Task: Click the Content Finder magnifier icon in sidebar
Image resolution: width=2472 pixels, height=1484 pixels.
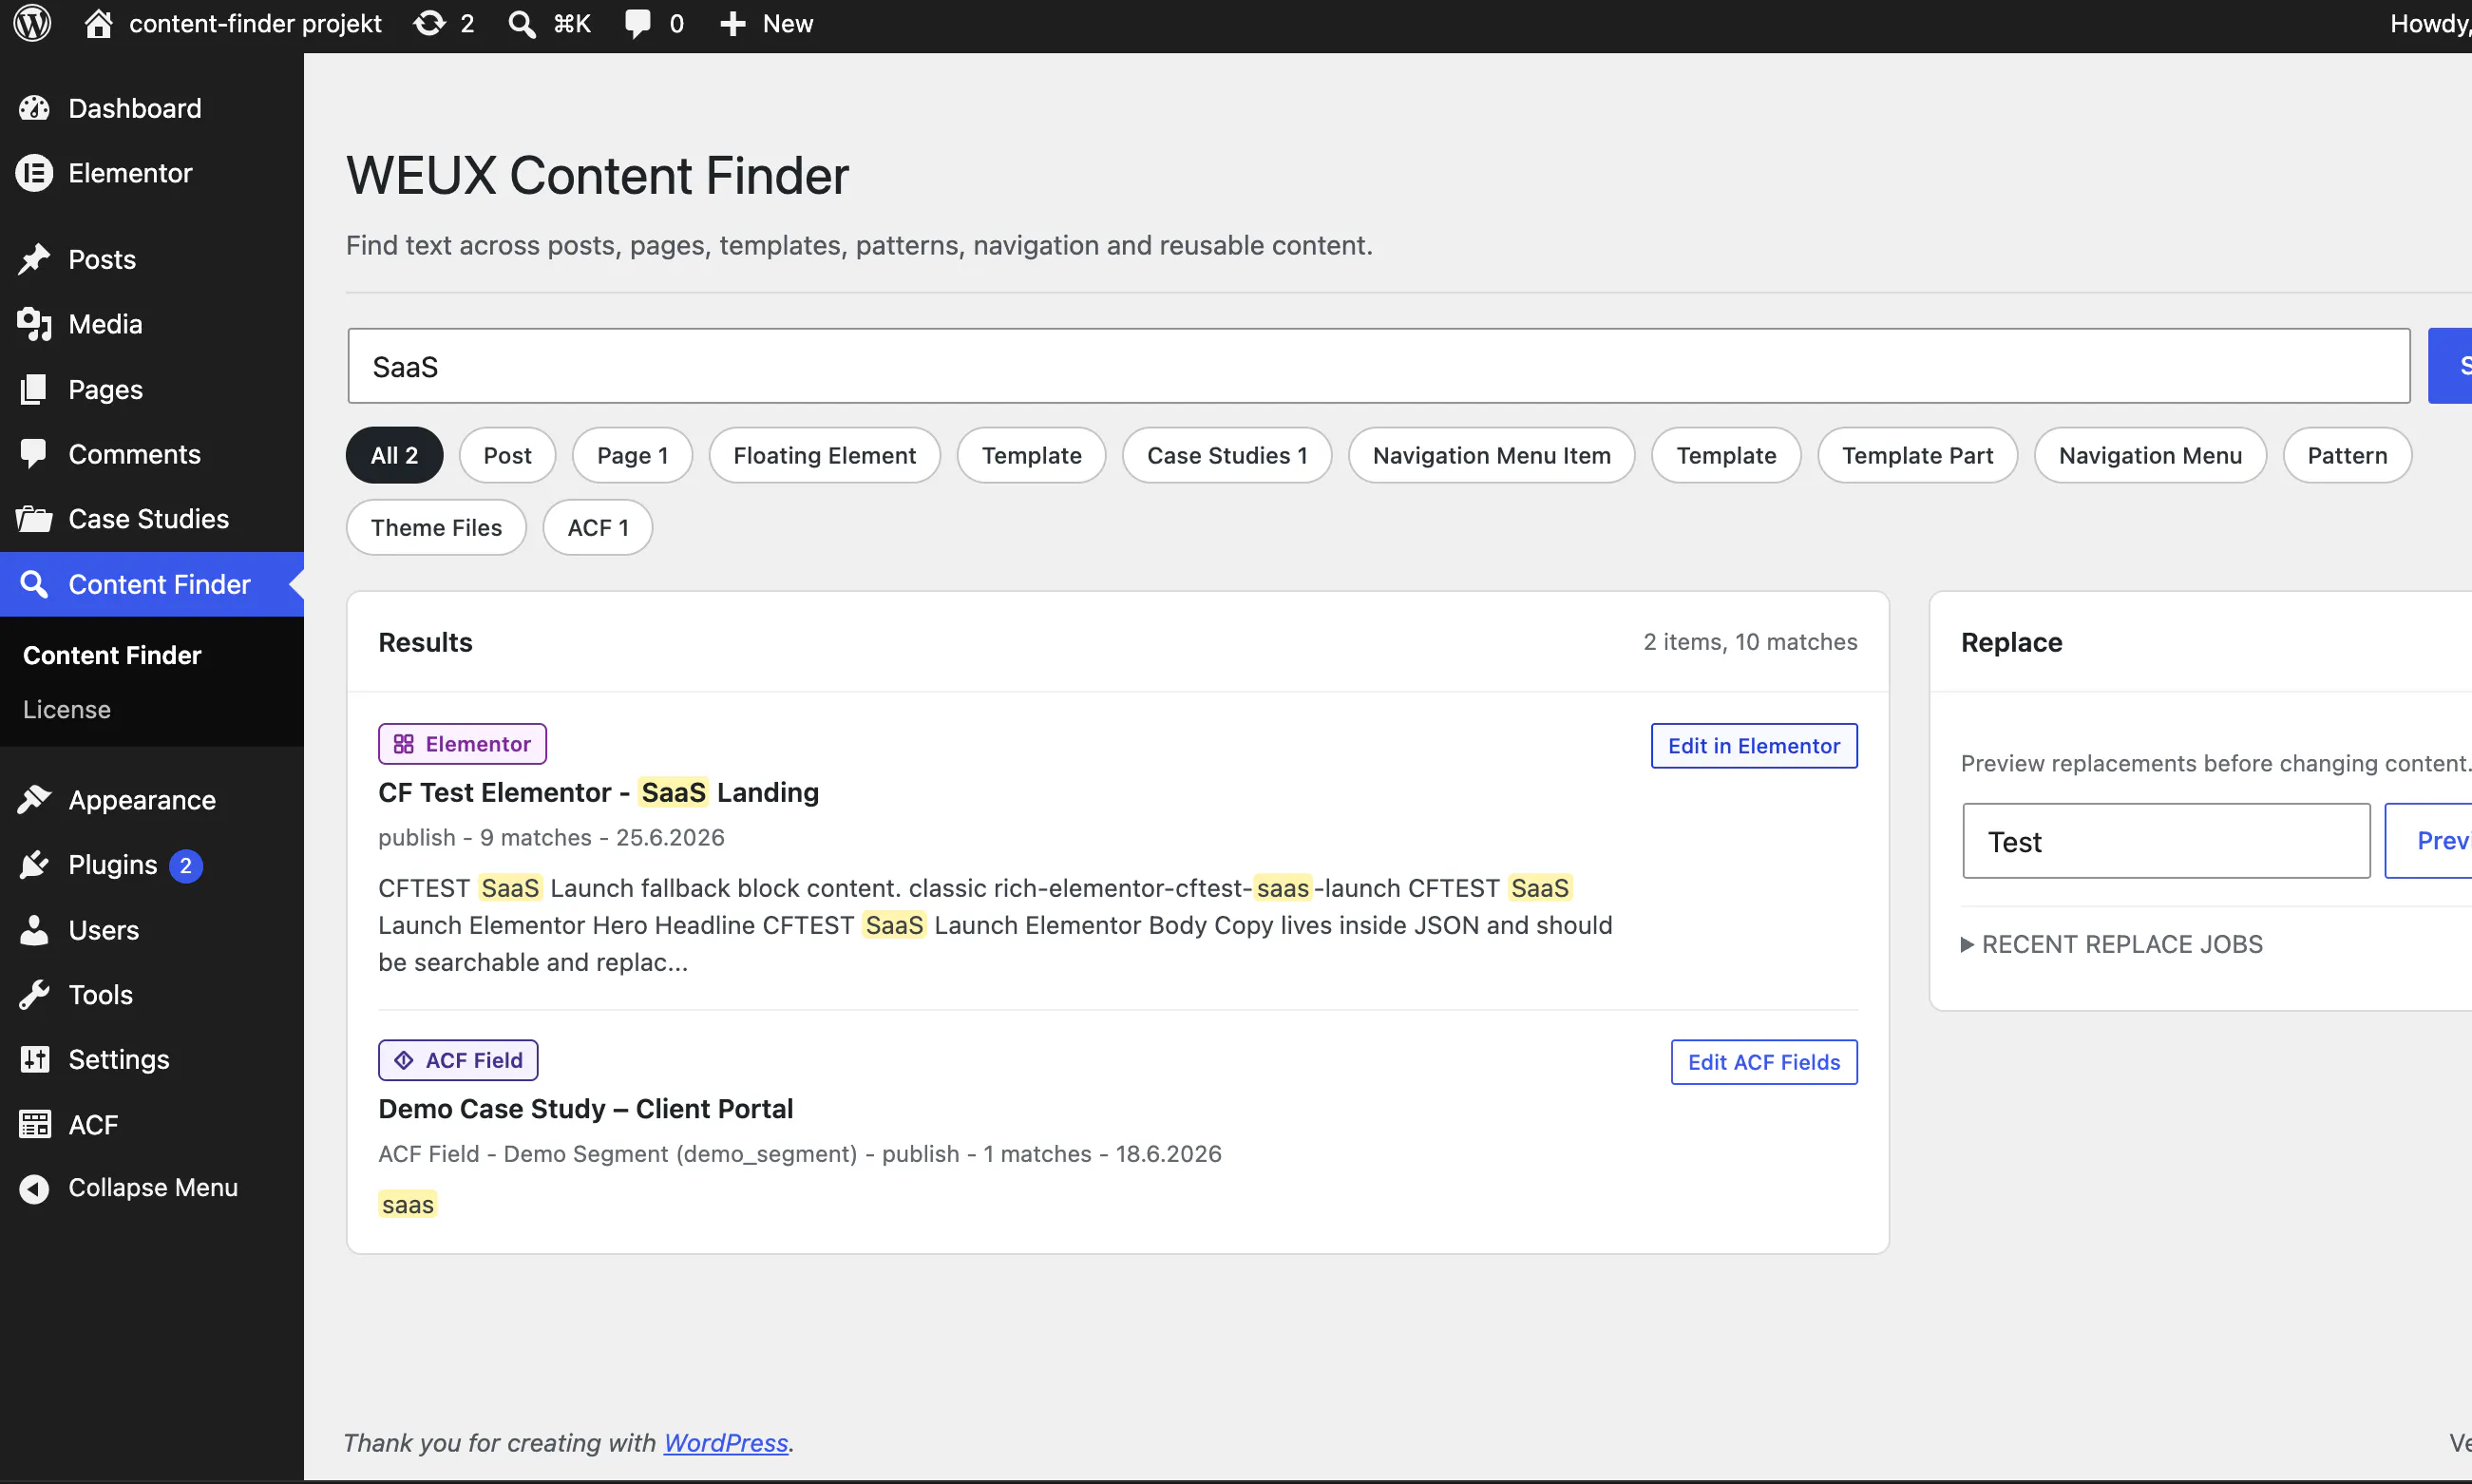Action: point(34,584)
